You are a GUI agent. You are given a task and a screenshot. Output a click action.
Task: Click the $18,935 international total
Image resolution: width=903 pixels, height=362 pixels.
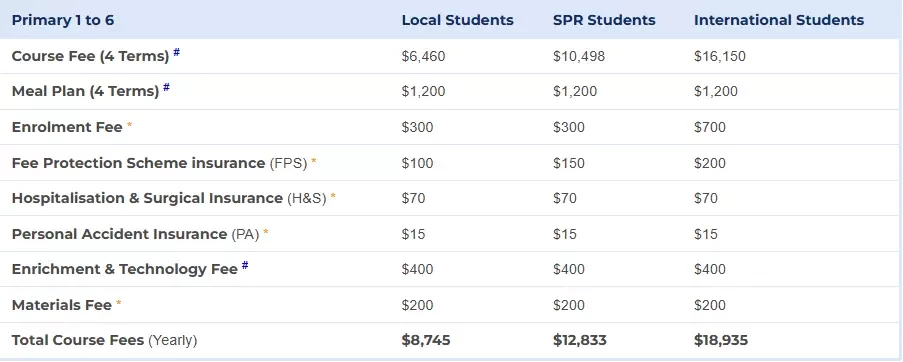click(x=721, y=340)
